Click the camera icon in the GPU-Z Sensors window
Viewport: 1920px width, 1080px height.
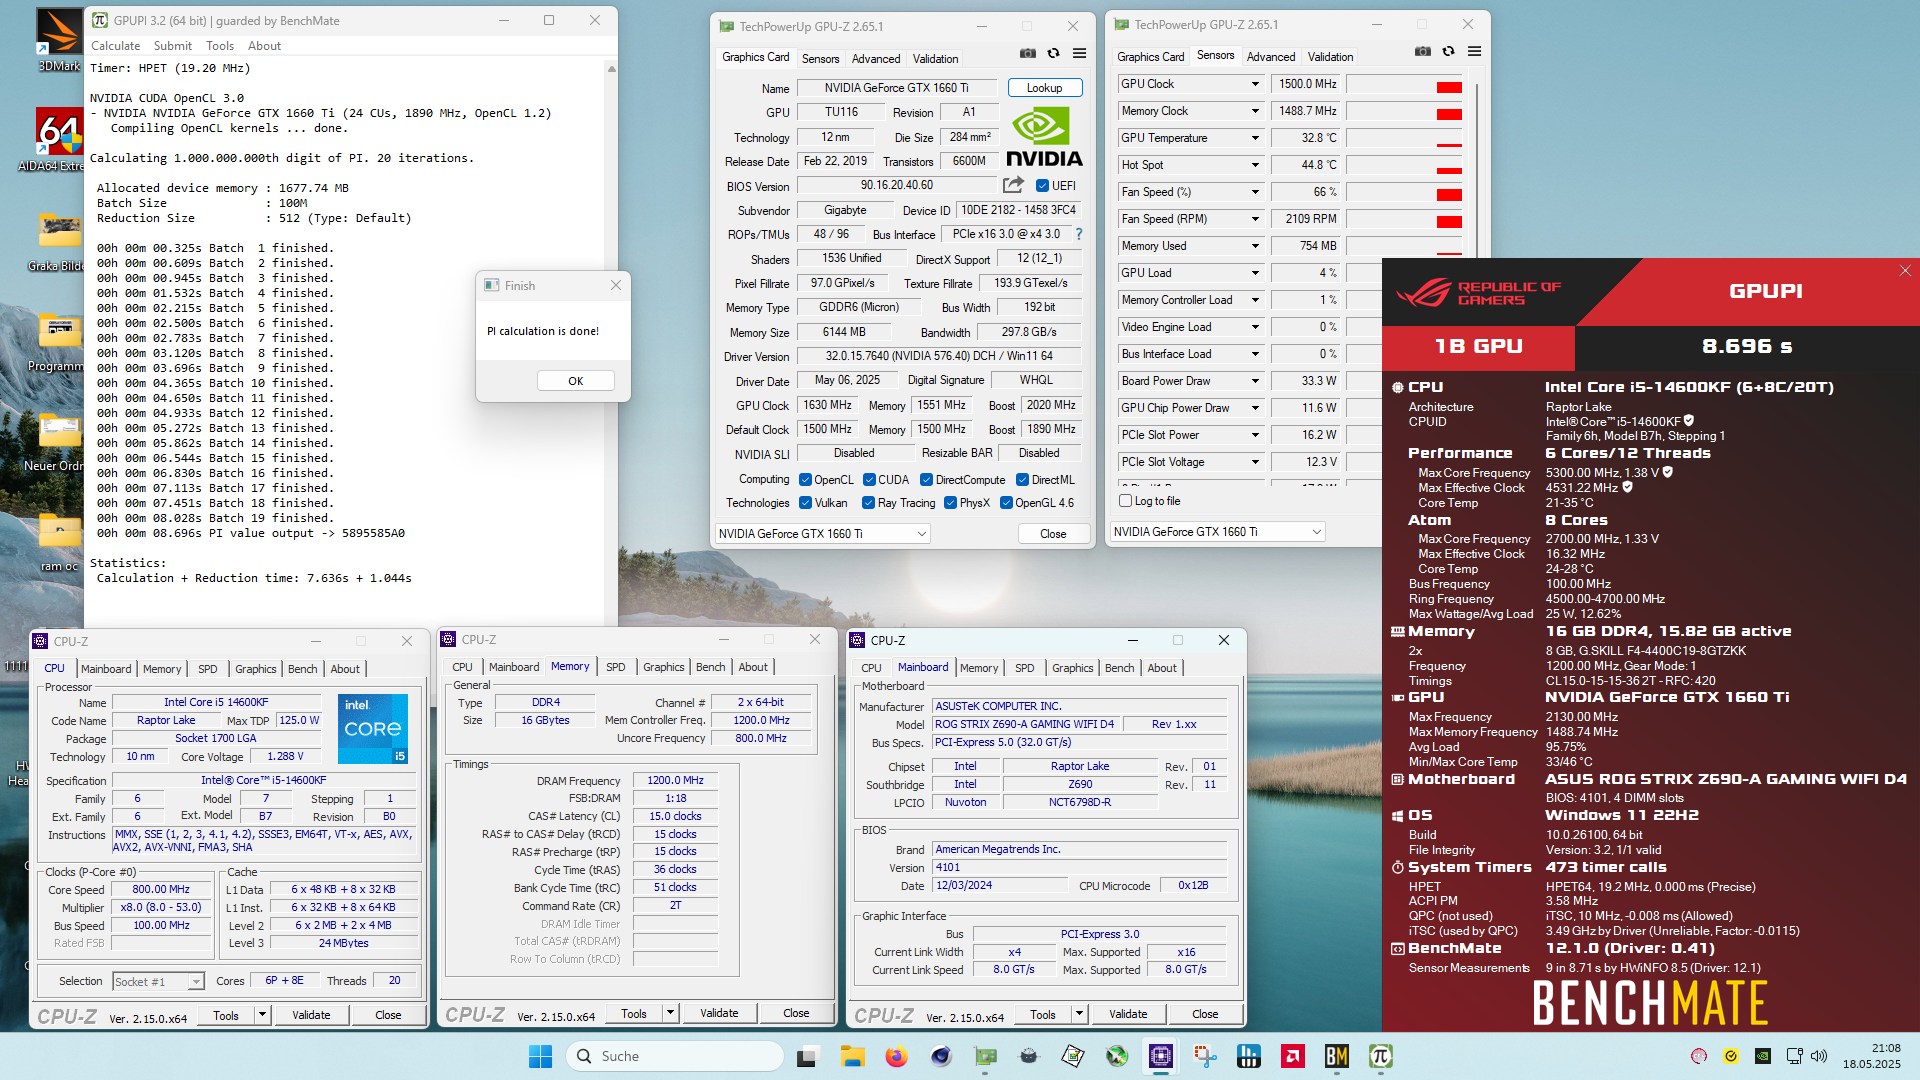tap(1422, 52)
